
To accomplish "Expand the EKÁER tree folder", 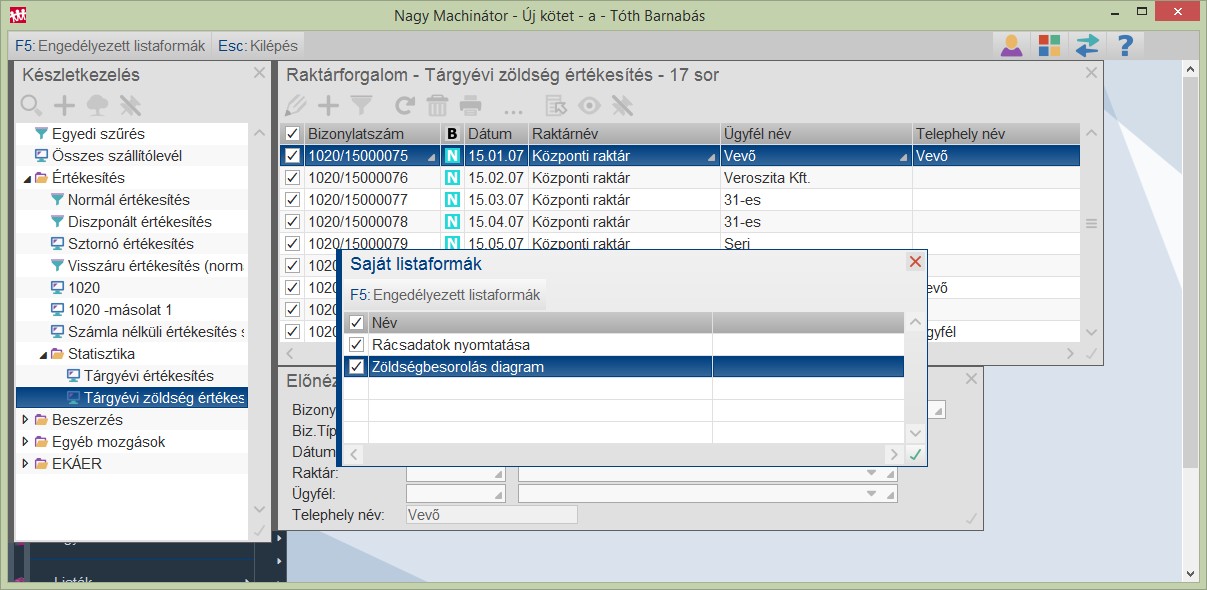I will [x=26, y=464].
